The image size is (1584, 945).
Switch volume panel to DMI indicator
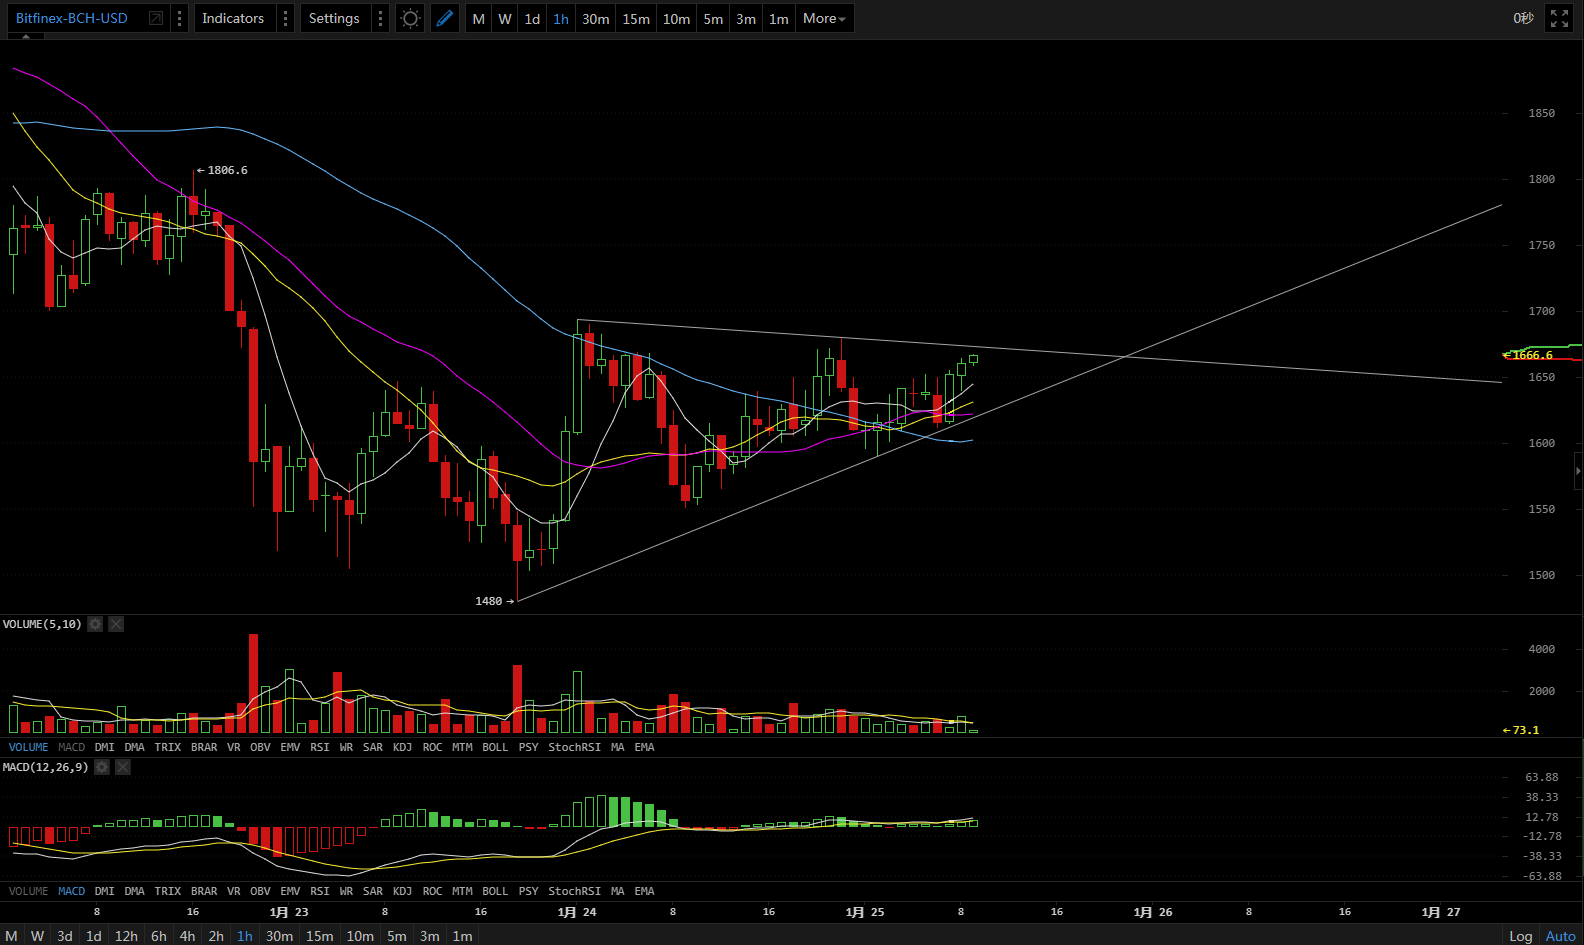click(104, 747)
